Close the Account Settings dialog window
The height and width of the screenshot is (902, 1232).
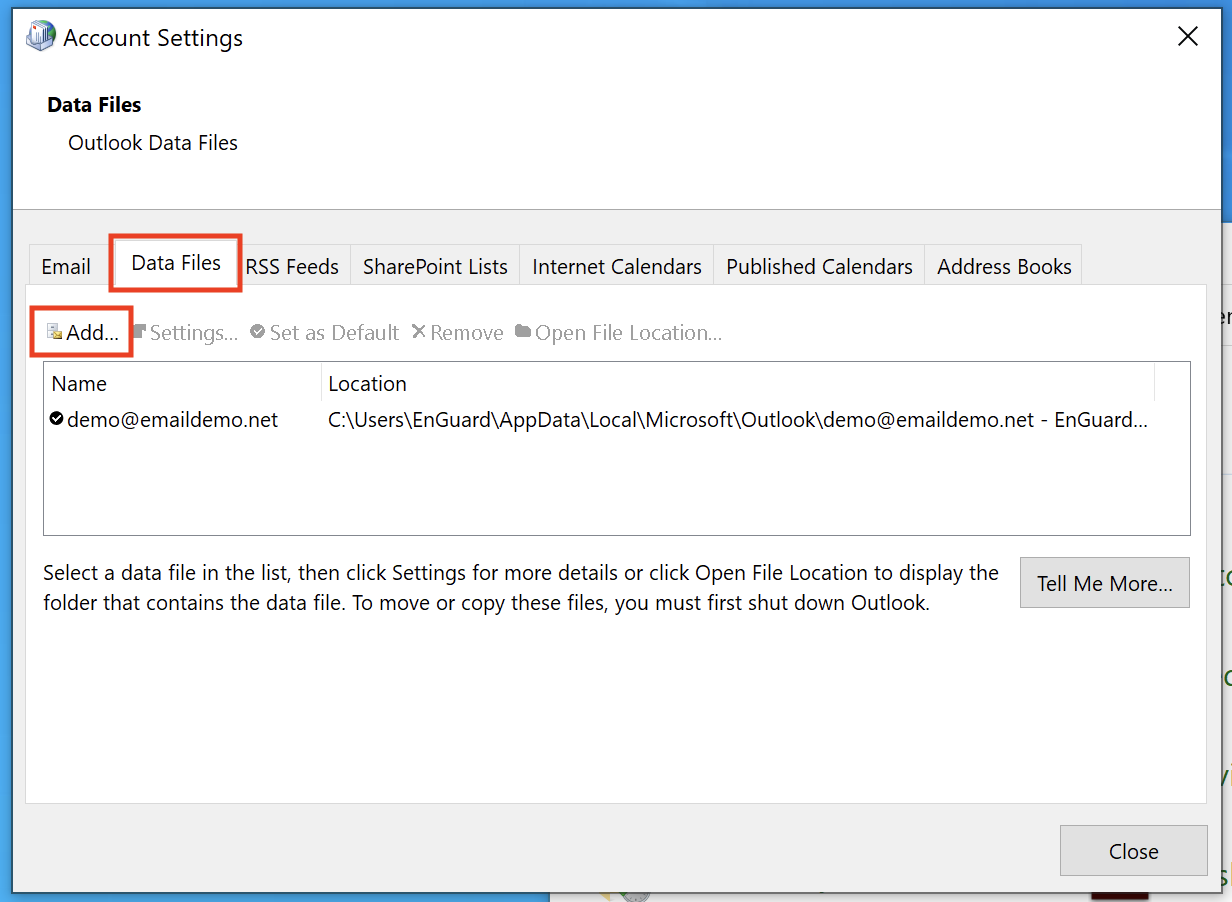(x=1187, y=37)
